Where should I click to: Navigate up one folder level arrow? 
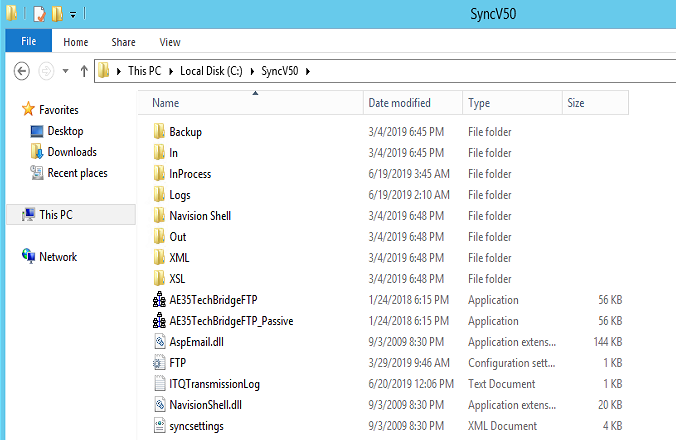(83, 71)
